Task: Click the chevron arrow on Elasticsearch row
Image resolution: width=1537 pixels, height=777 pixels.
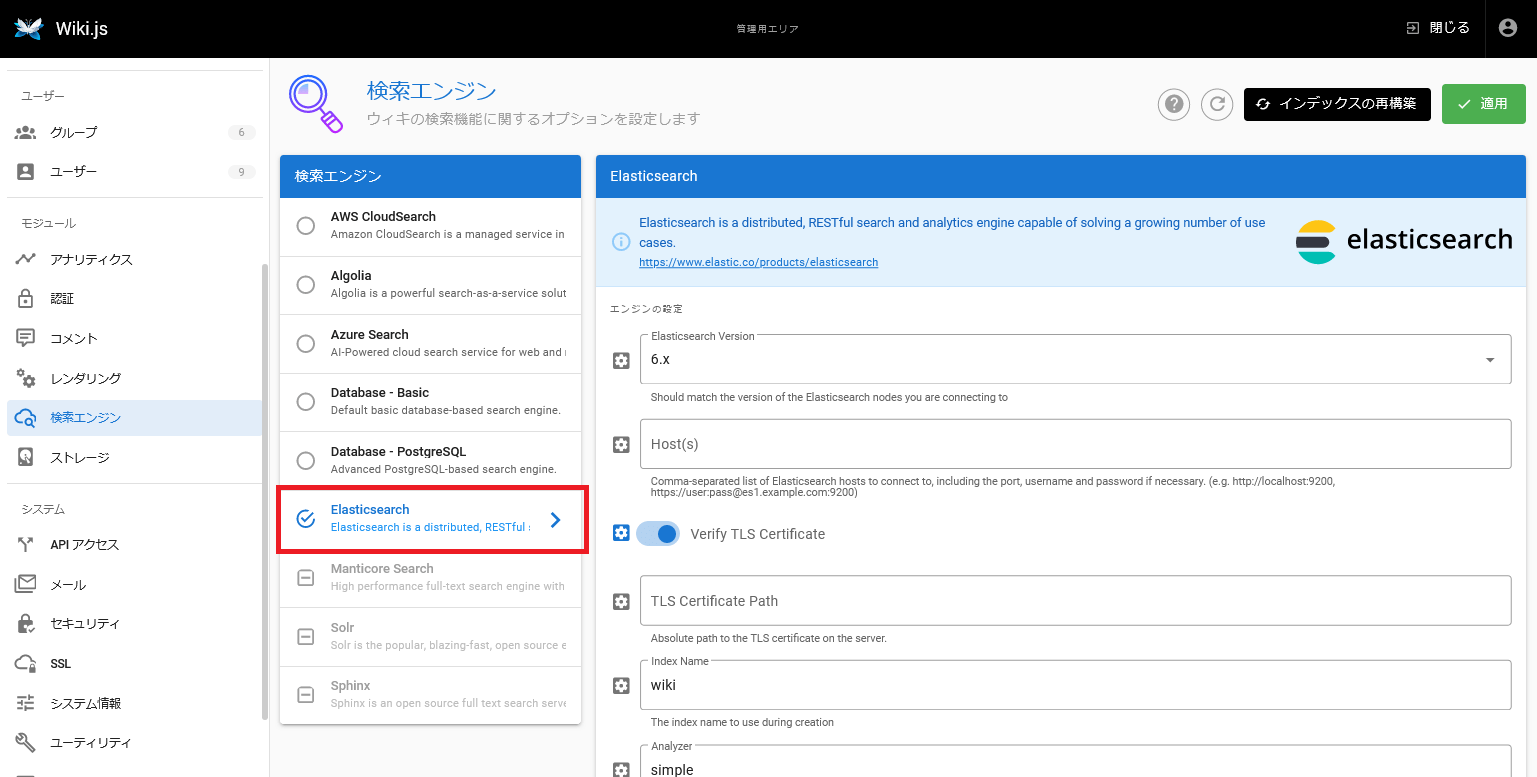Action: [x=556, y=519]
